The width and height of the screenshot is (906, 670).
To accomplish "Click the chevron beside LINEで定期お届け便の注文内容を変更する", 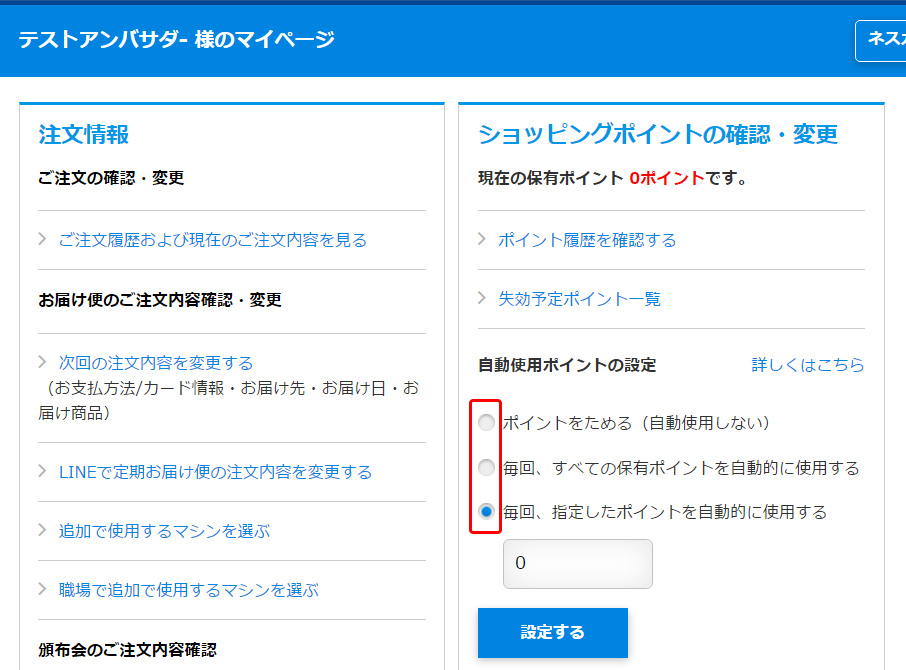I will click(42, 471).
